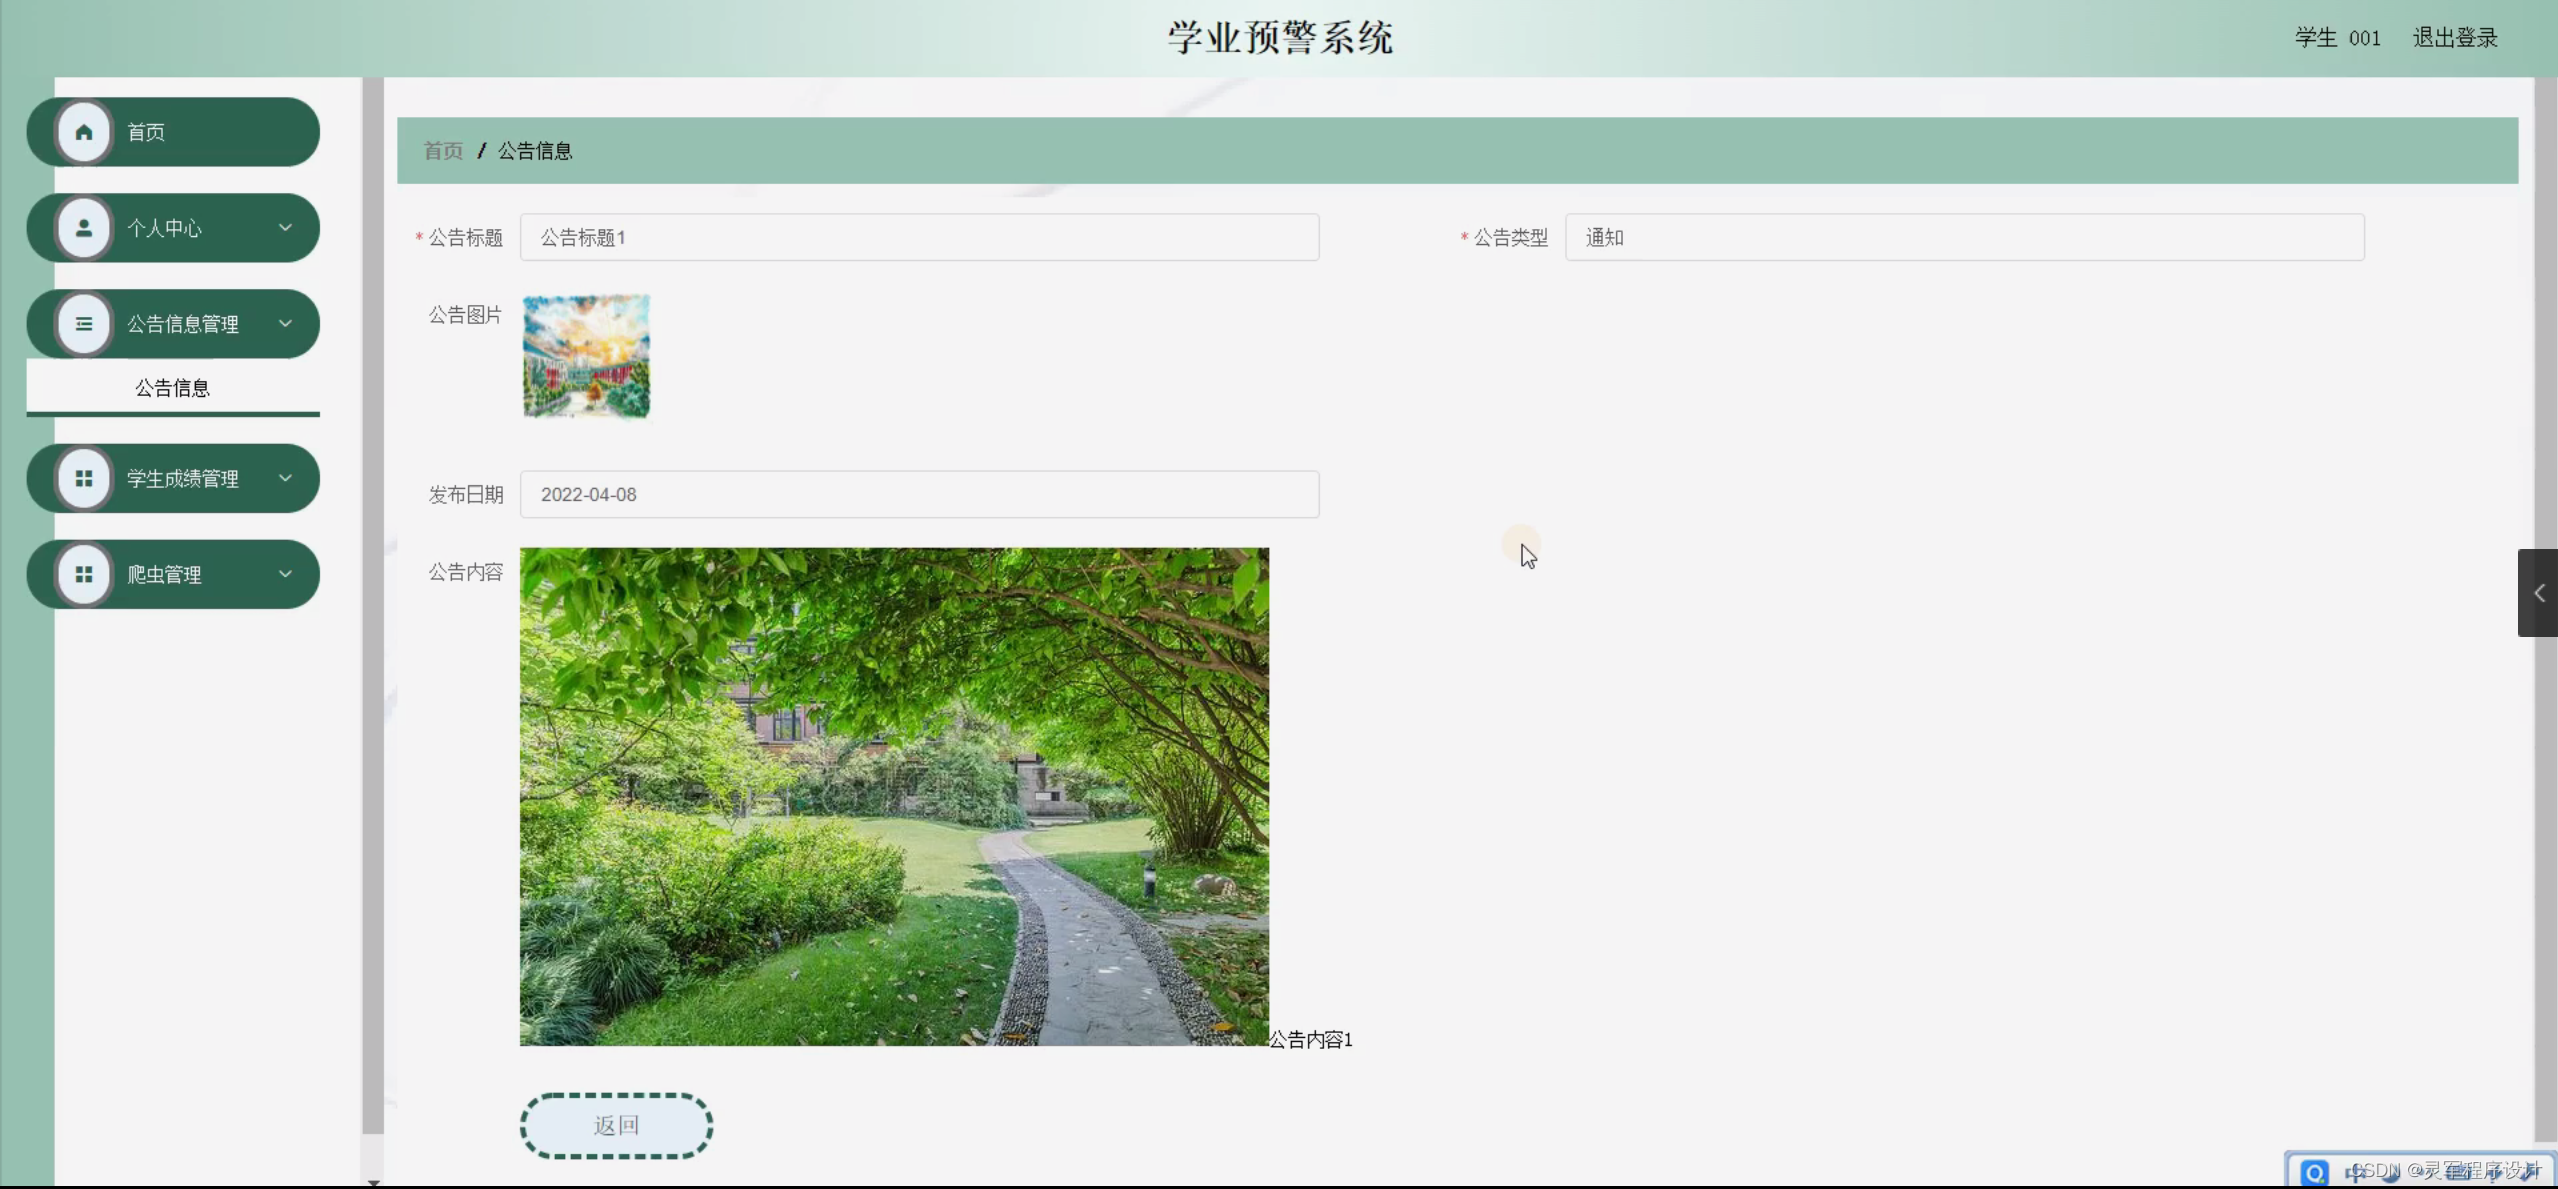Expand the 学生成绩管理 chevron

285,478
